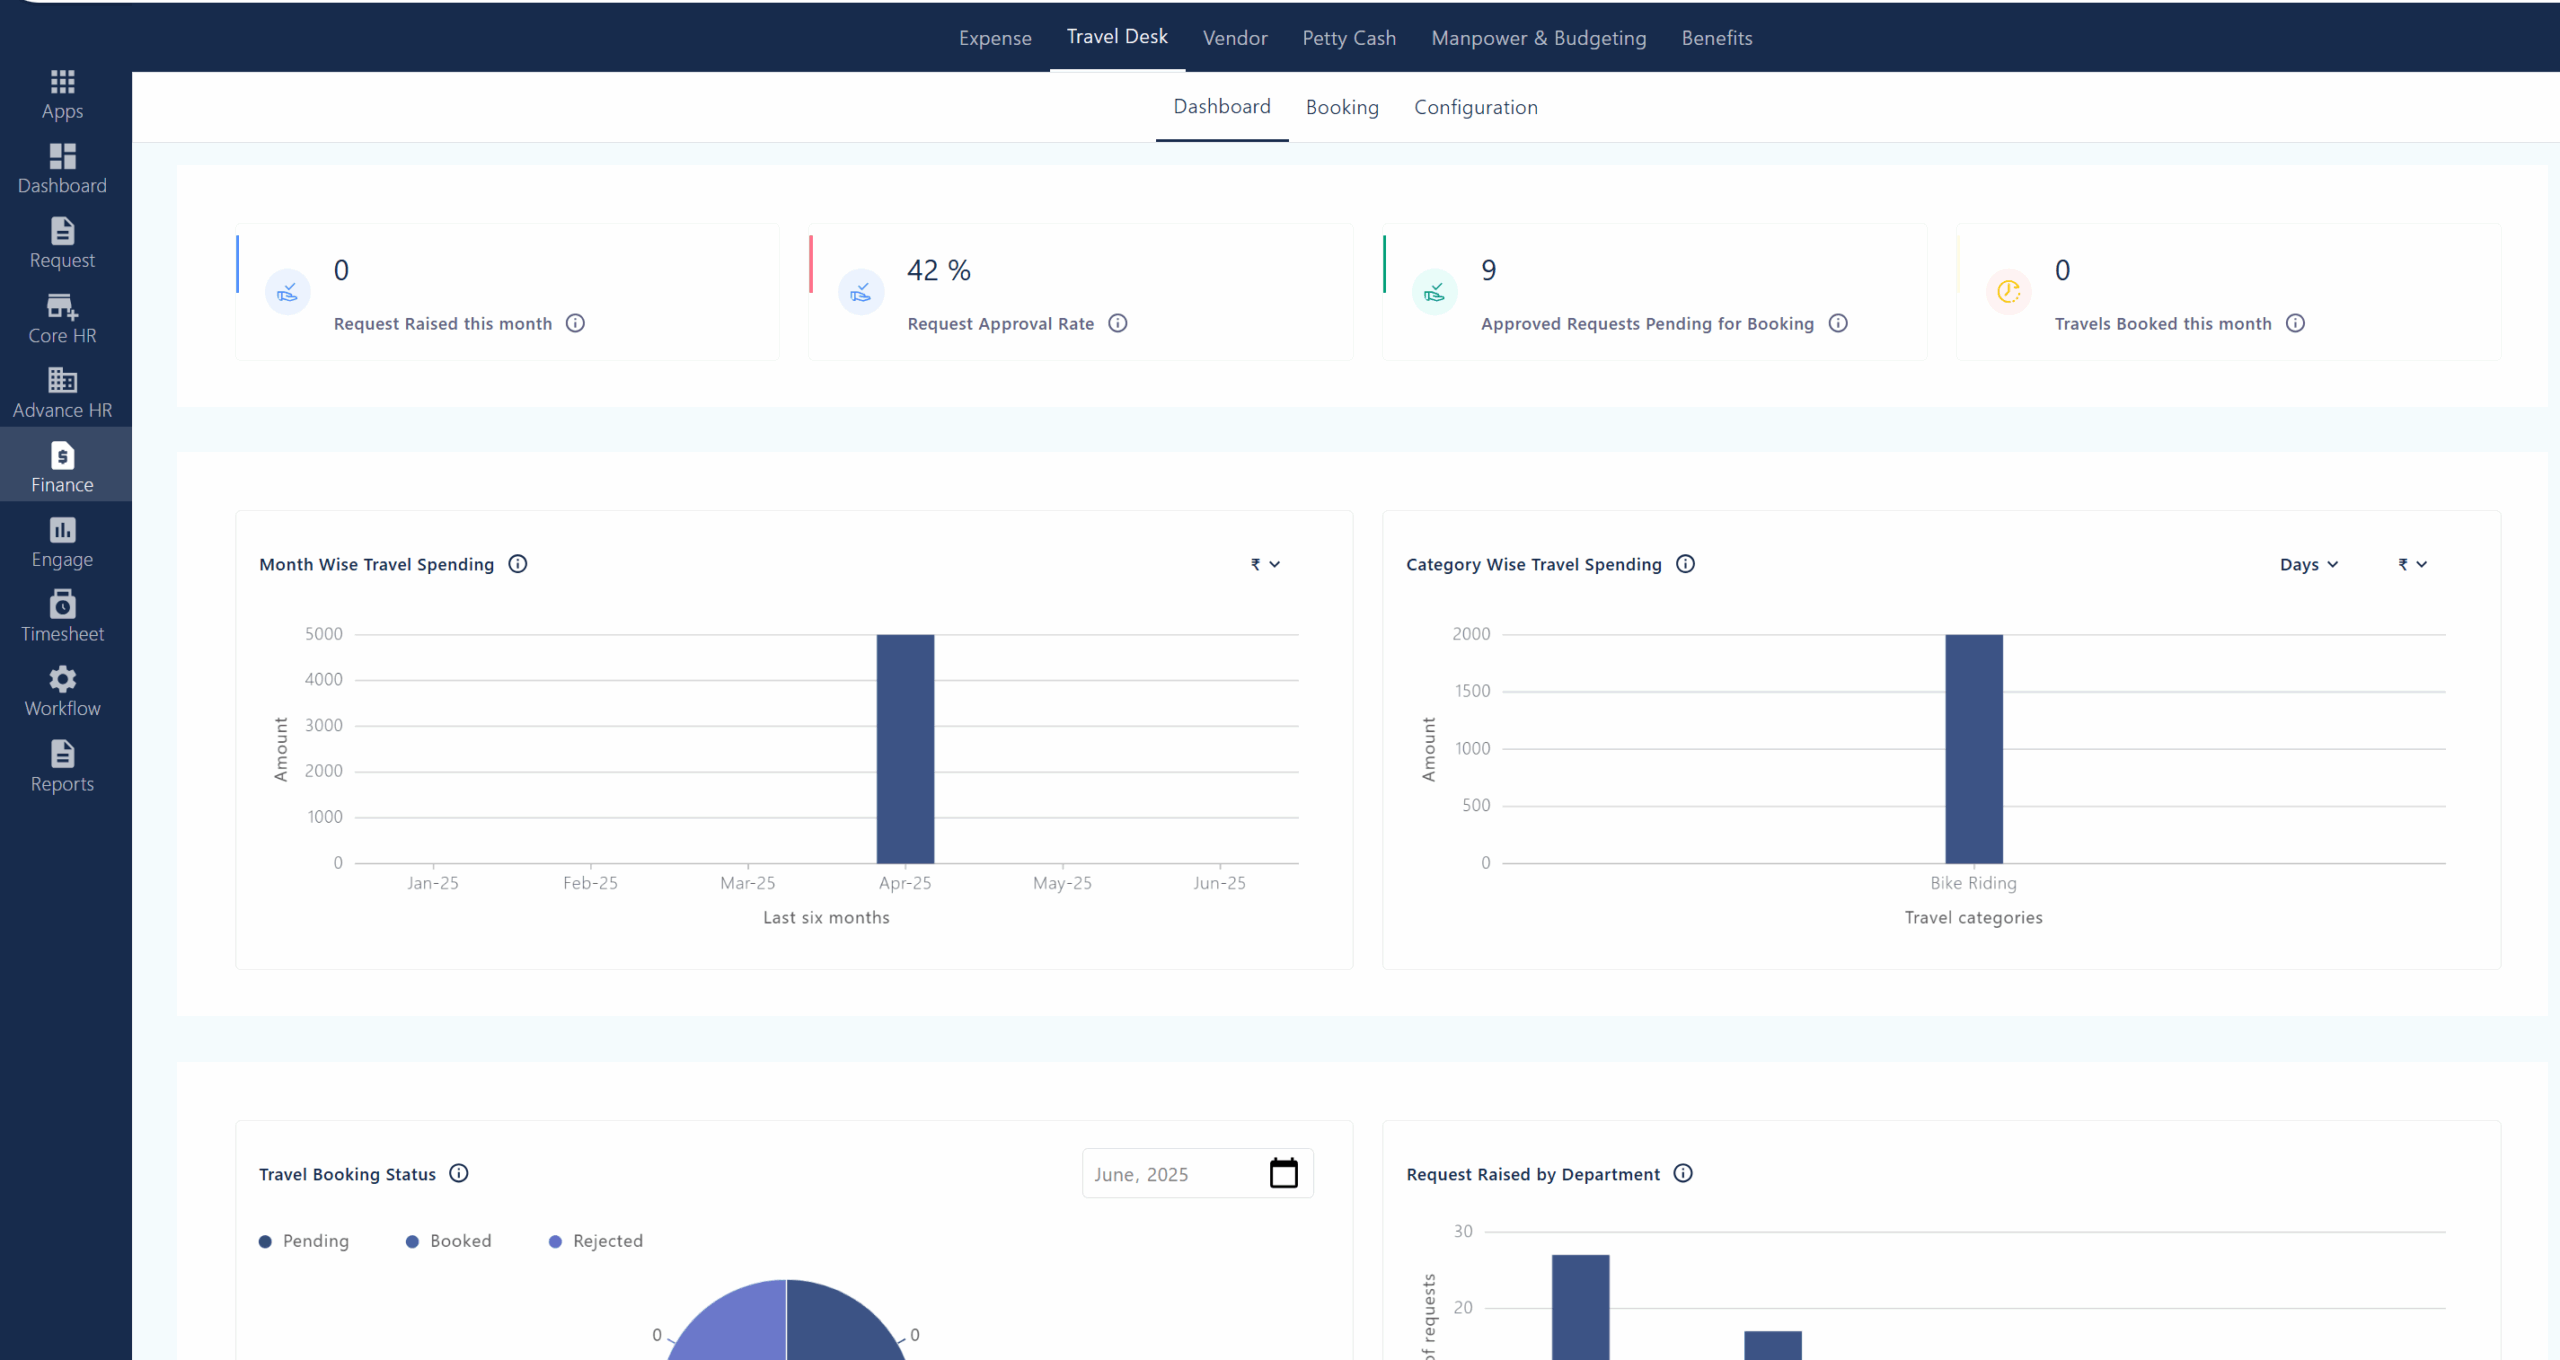
Task: Click the June, 2025 date field
Action: (x=1197, y=1173)
